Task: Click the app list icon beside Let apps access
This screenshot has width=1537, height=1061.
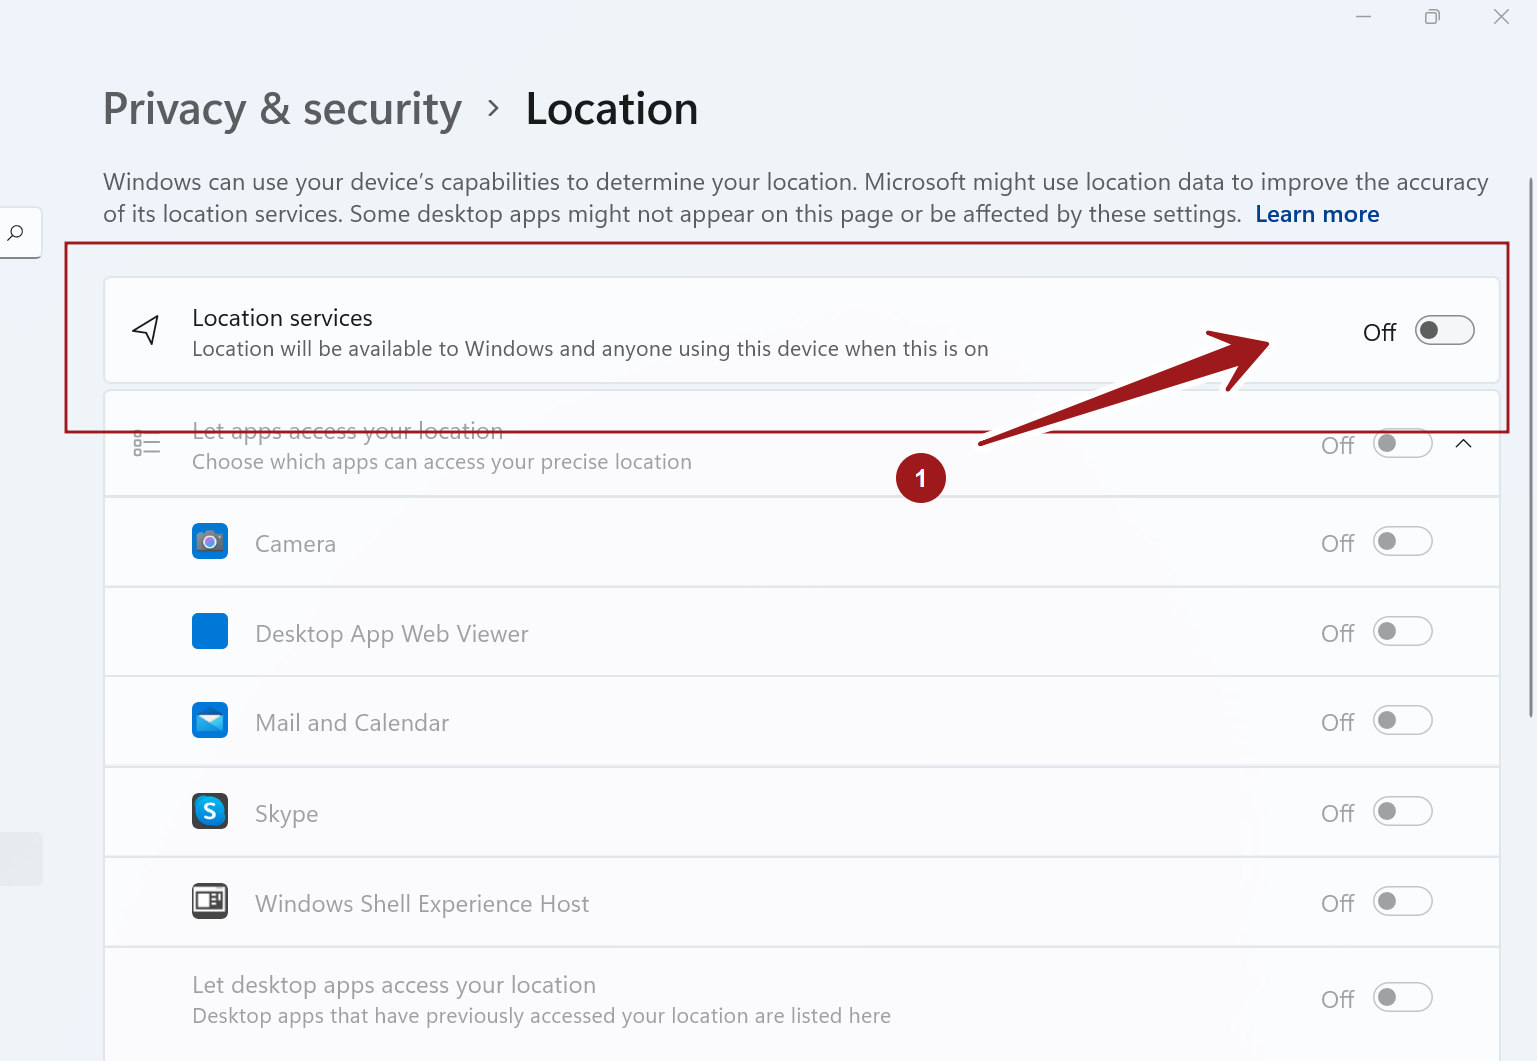Action: coord(147,444)
